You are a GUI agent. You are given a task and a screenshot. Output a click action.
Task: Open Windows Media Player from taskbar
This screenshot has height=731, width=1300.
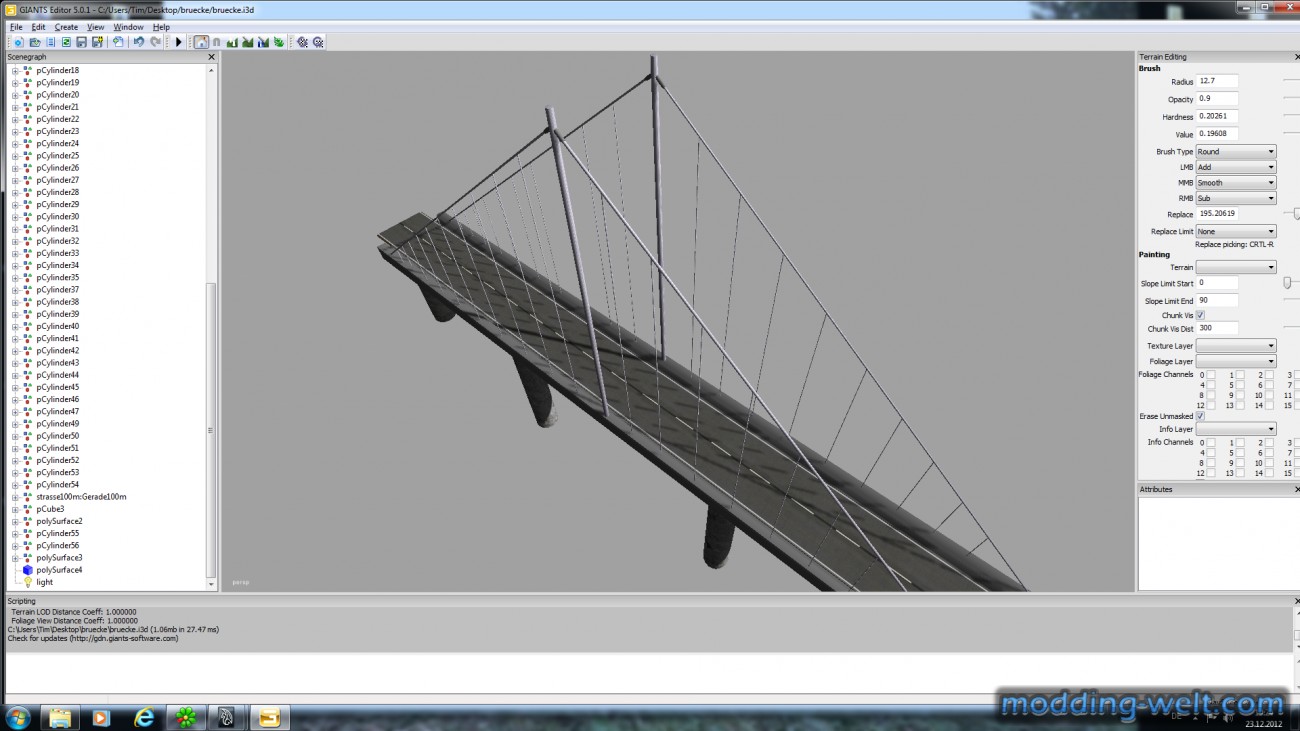101,717
